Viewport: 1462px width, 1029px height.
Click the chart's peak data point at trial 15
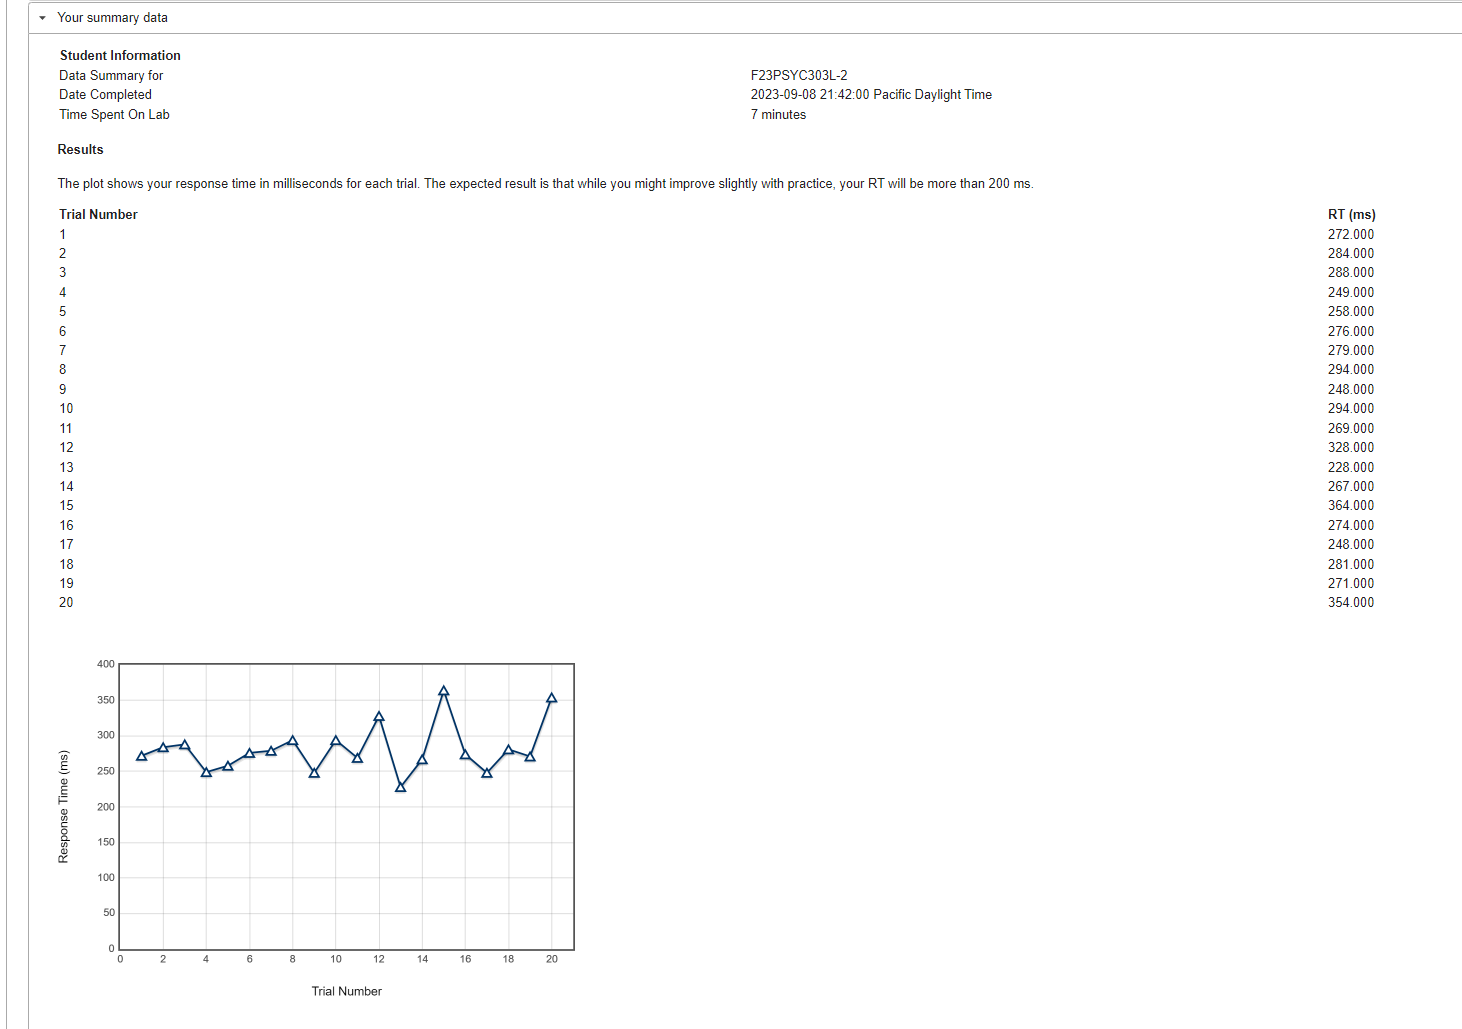tap(444, 691)
